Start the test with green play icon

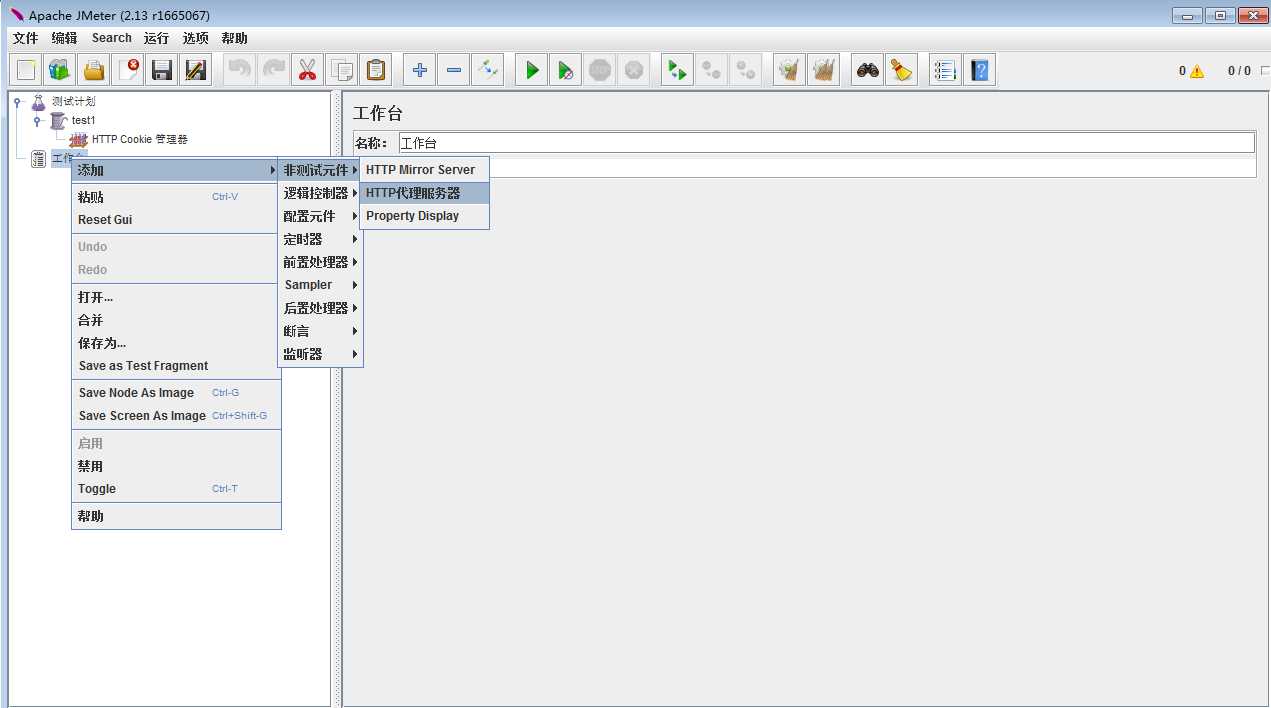(x=532, y=70)
